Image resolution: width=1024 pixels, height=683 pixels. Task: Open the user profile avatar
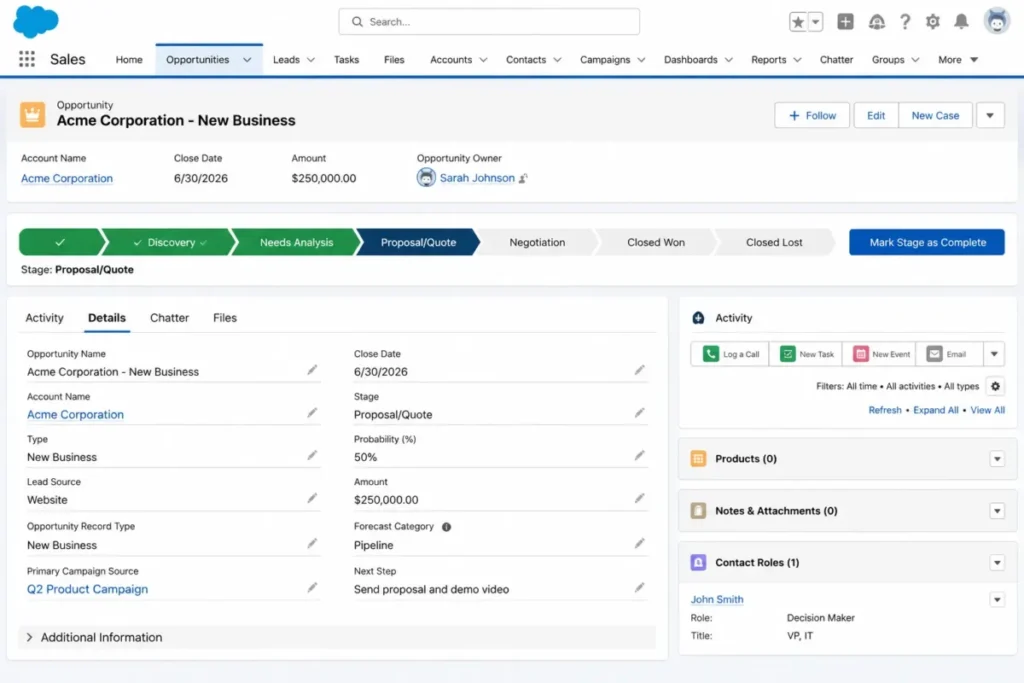pyautogui.click(x=997, y=22)
